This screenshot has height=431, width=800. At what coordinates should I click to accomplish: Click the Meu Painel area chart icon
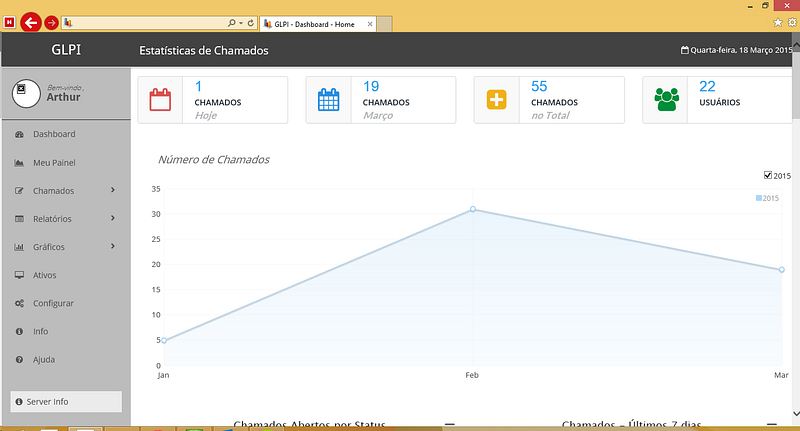[19, 163]
